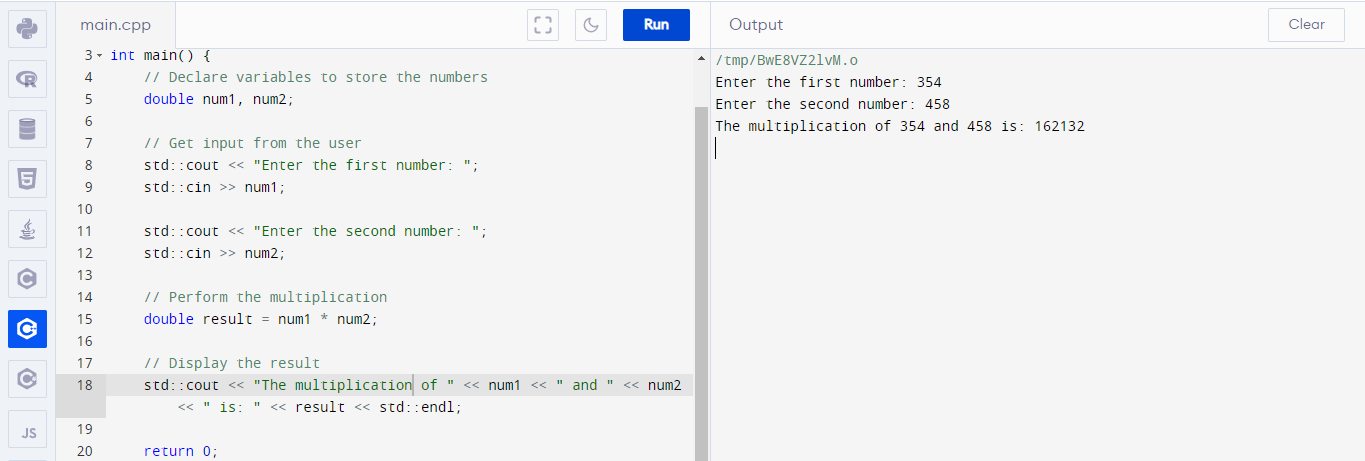Click the 'std::cin >> num2;' line
Screen dimensions: 1365x461
tap(215, 253)
